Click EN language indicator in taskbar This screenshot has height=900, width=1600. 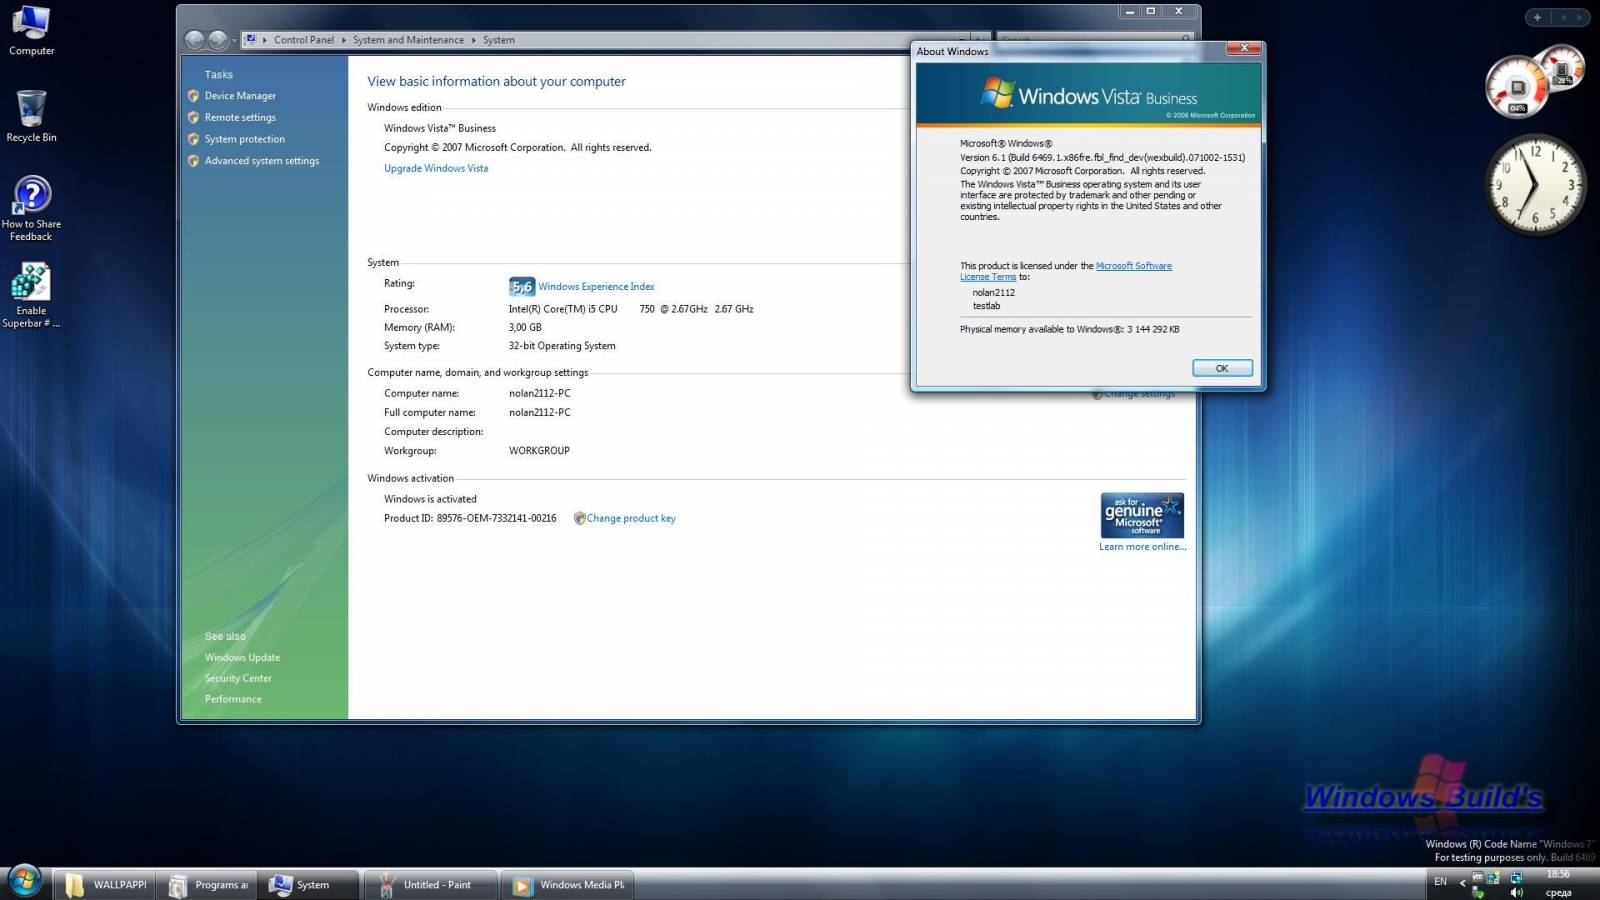point(1440,882)
